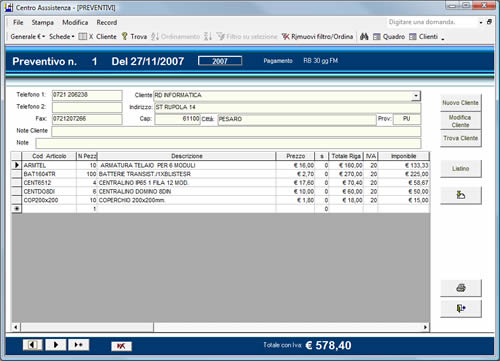Click the exit door icon button
The width and height of the screenshot is (500, 361).
pyautogui.click(x=461, y=309)
